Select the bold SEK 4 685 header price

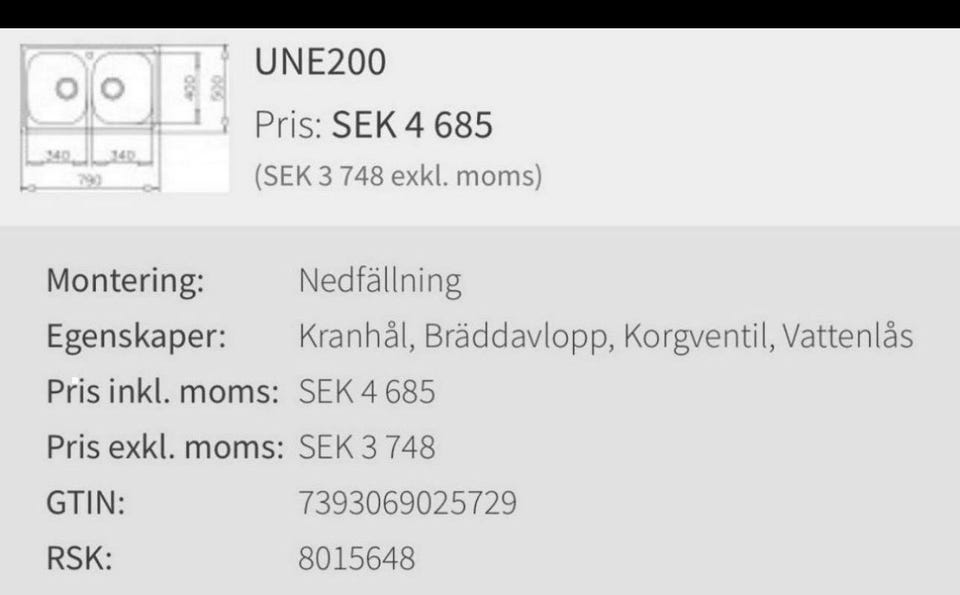(412, 126)
